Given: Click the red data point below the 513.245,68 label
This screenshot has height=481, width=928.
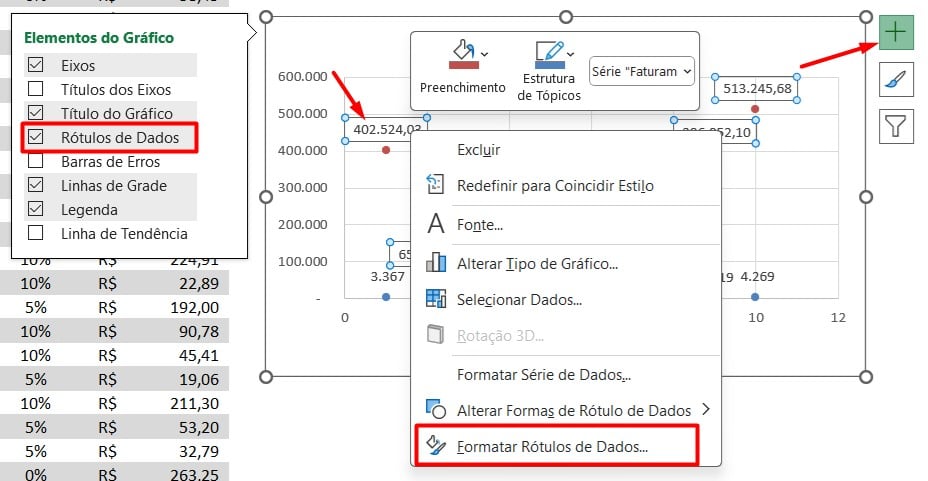Looking at the screenshot, I should pos(755,109).
